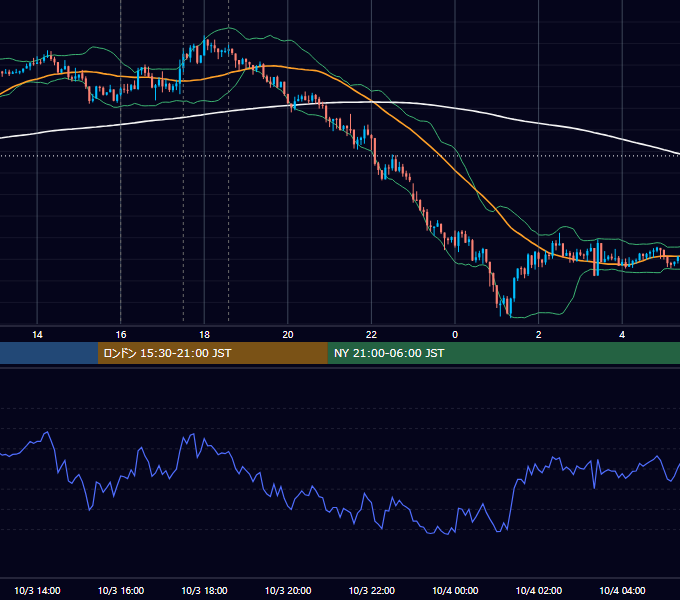This screenshot has width=680, height=600.
Task: Click the price axis label 0
Action: pyautogui.click(x=455, y=335)
